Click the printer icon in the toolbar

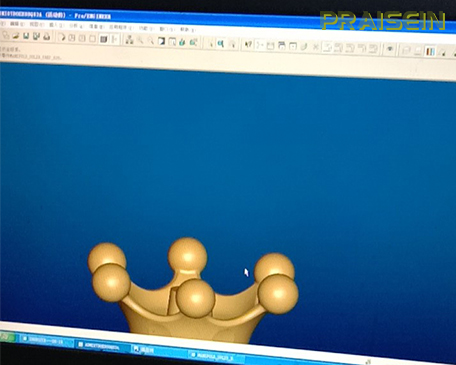click(x=47, y=37)
